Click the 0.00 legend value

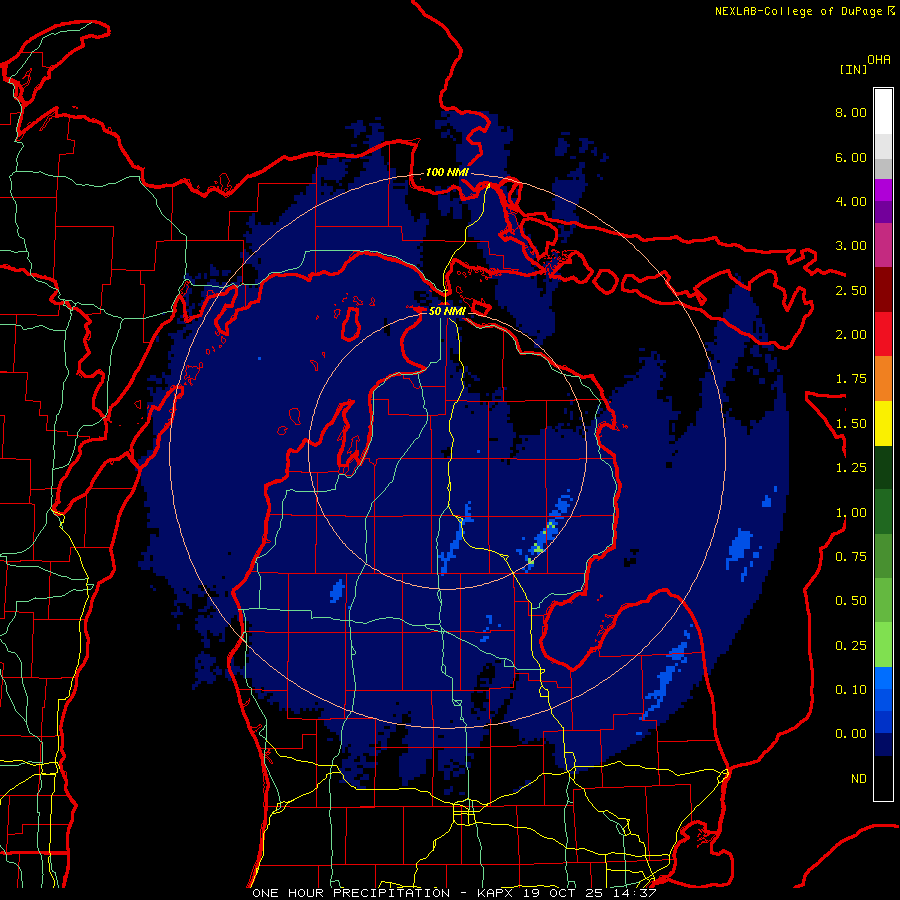(851, 734)
